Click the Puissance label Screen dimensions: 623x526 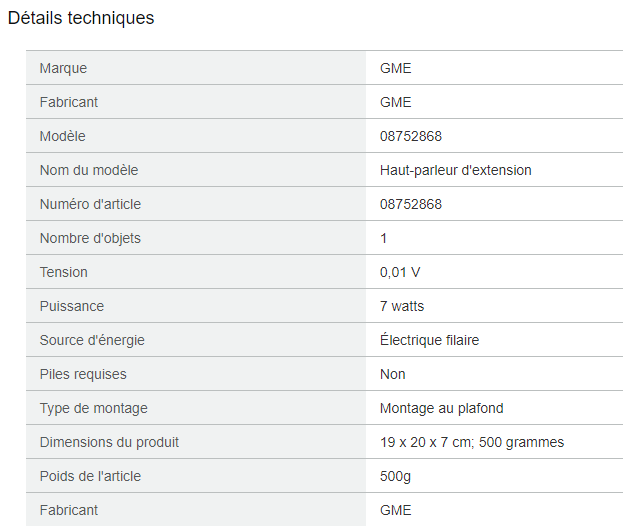[x=72, y=306]
